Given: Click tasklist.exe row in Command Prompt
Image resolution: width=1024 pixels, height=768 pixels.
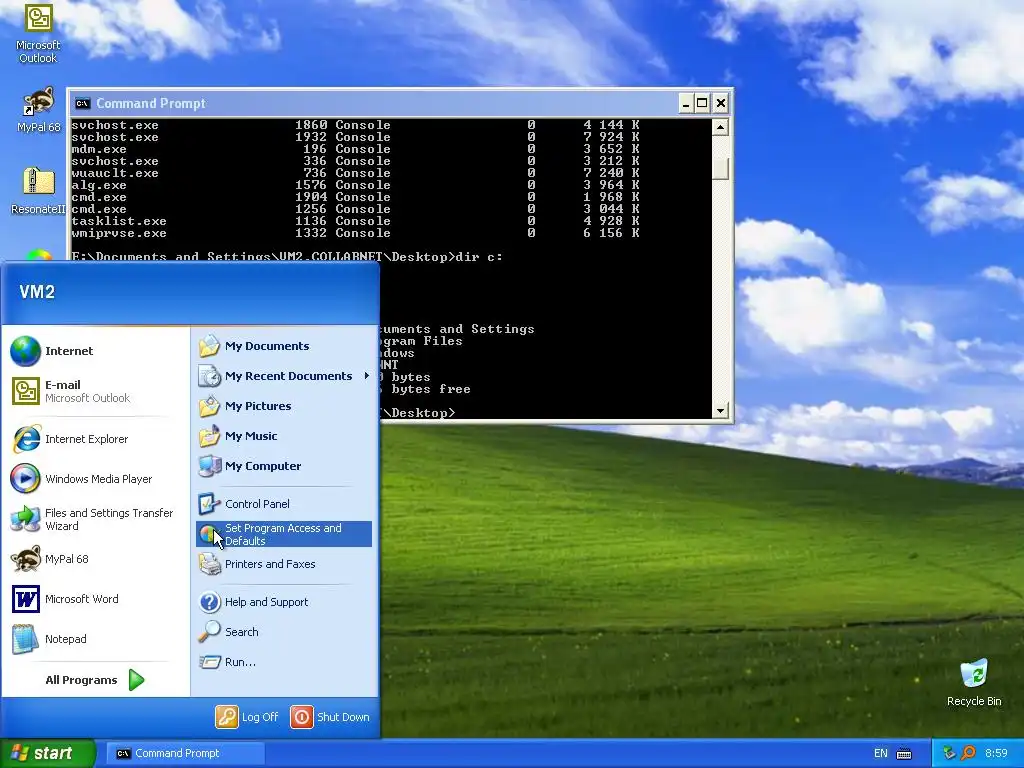Looking at the screenshot, I should 355,221.
